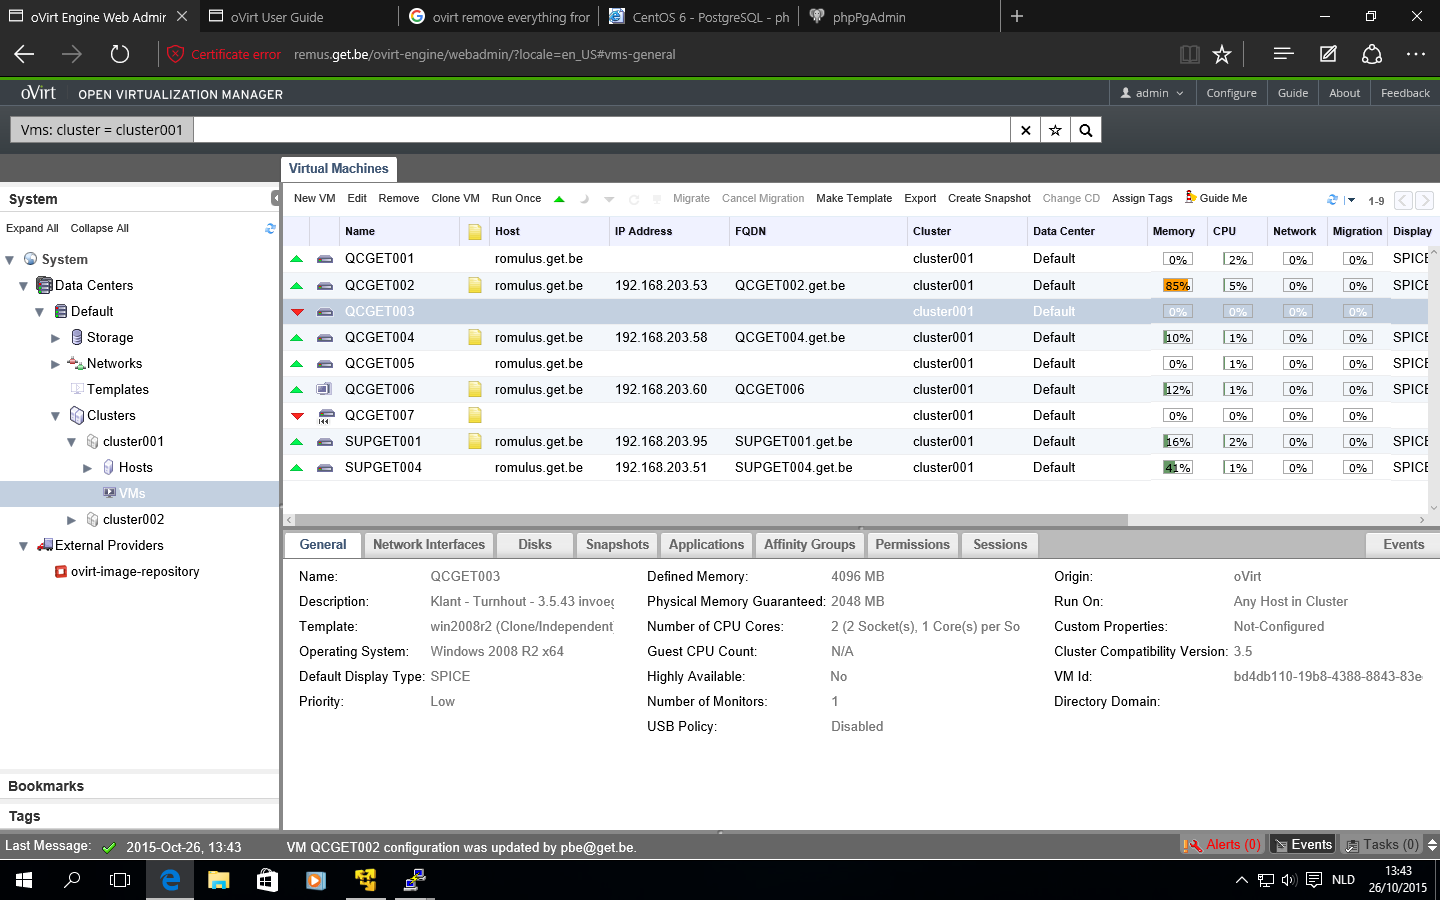Switch to the Network Interfaces tab

[x=428, y=545]
